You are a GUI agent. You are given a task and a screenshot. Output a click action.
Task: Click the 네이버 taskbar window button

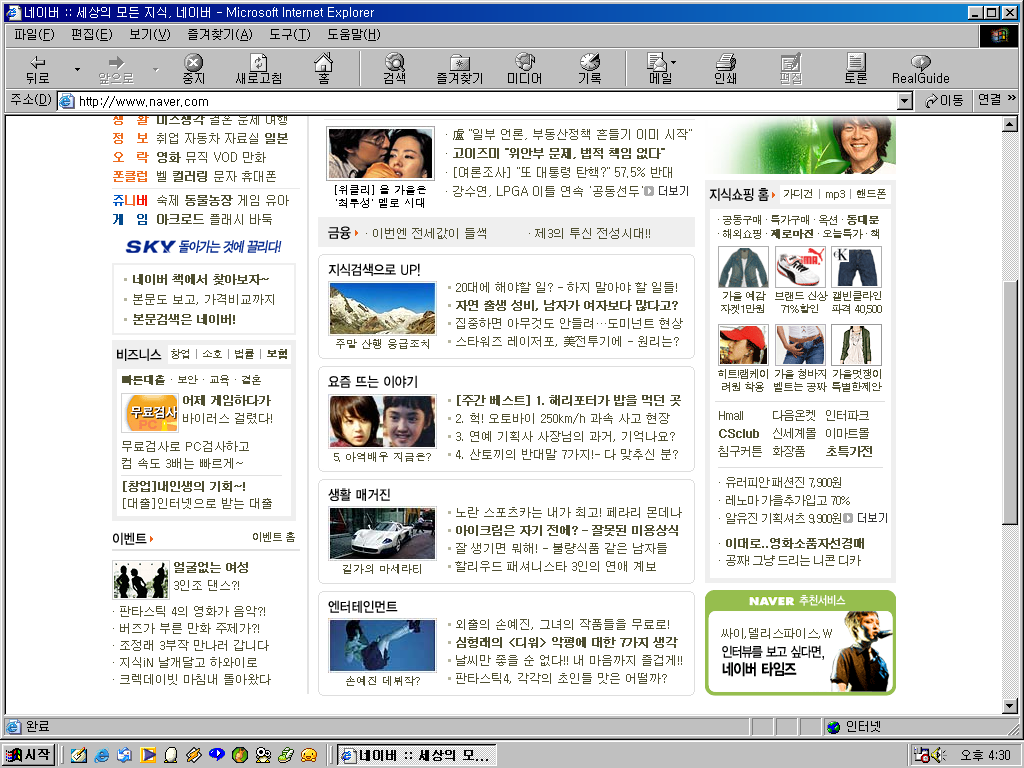417,756
